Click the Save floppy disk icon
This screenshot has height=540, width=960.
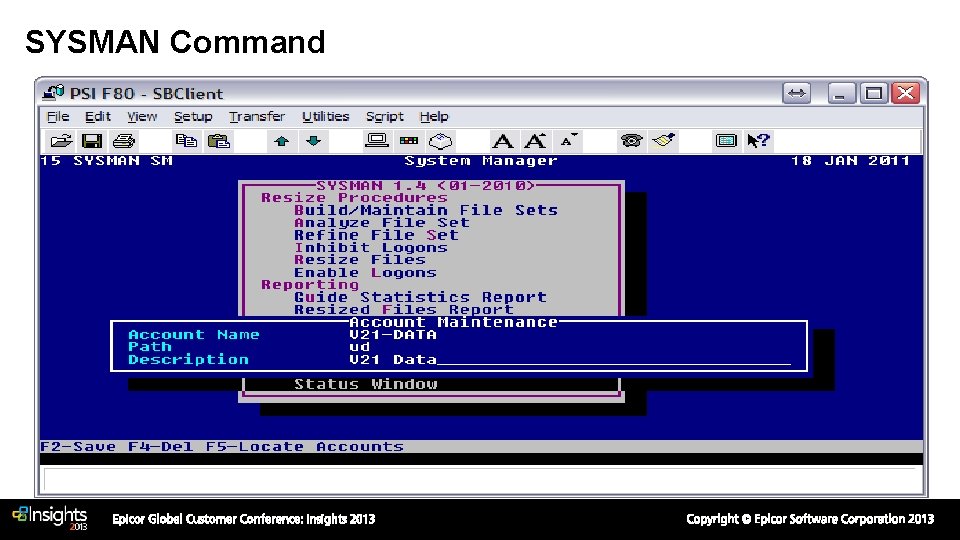pyautogui.click(x=92, y=141)
